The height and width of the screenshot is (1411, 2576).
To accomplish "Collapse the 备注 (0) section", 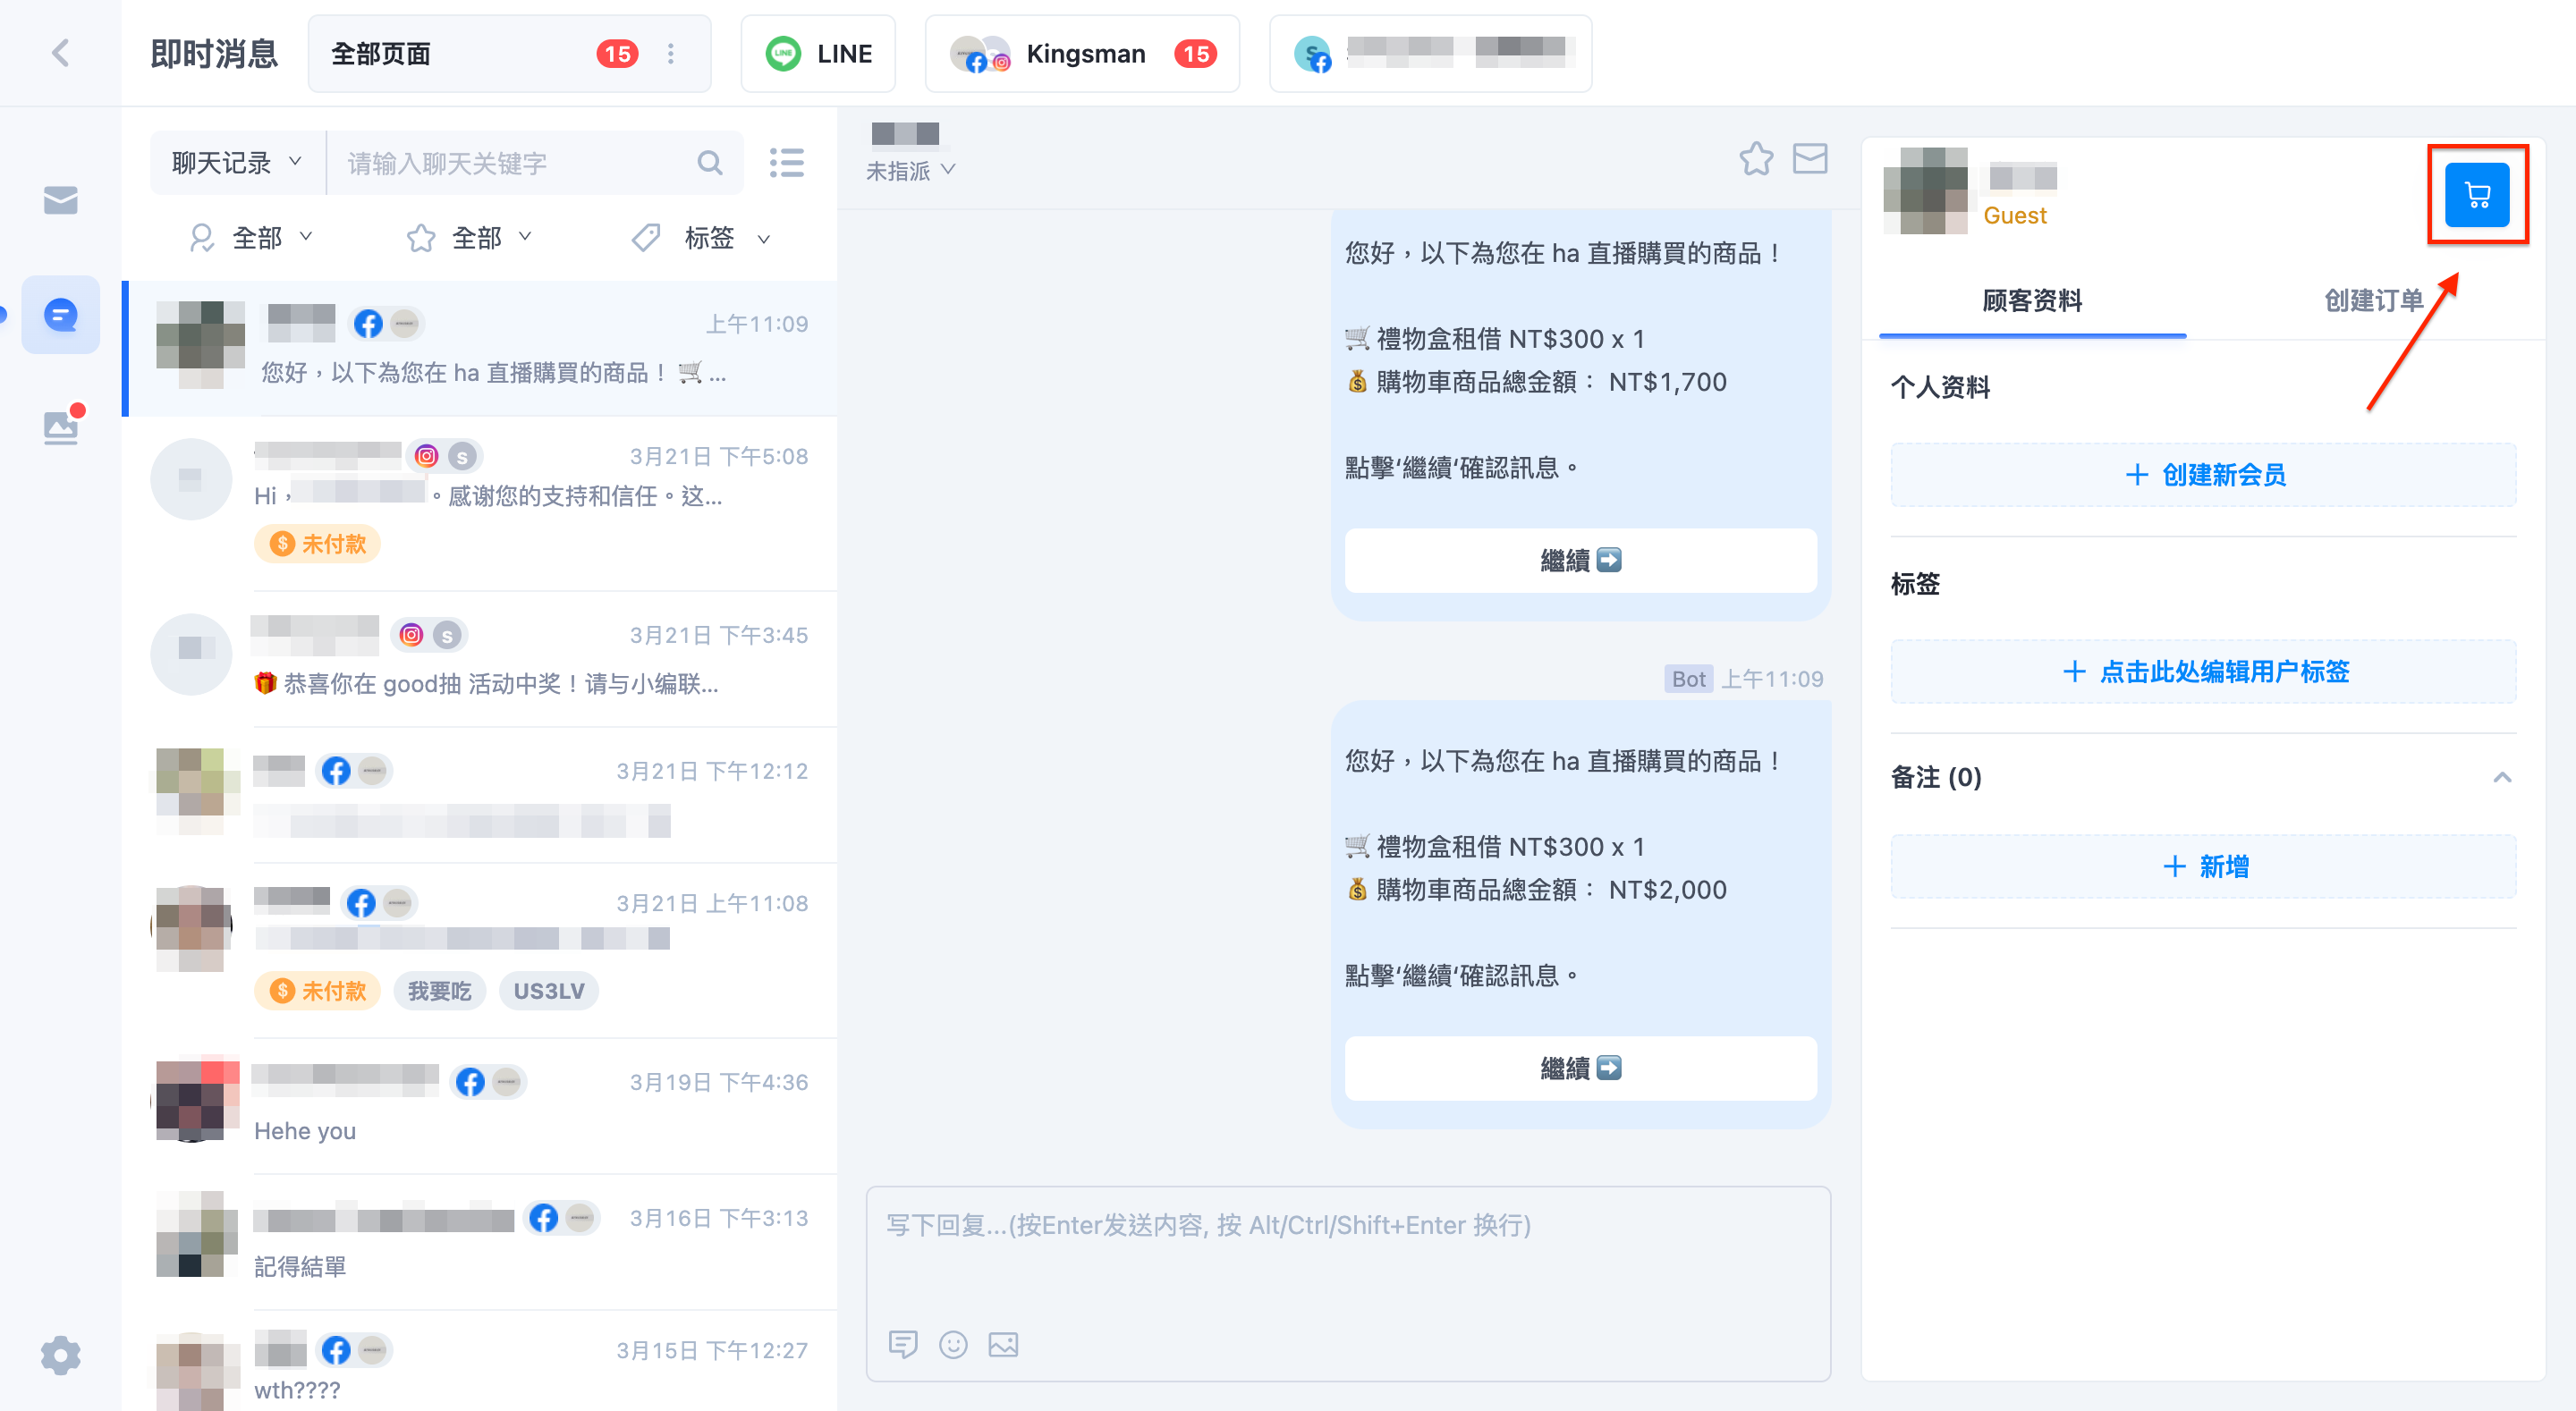I will [x=2502, y=777].
